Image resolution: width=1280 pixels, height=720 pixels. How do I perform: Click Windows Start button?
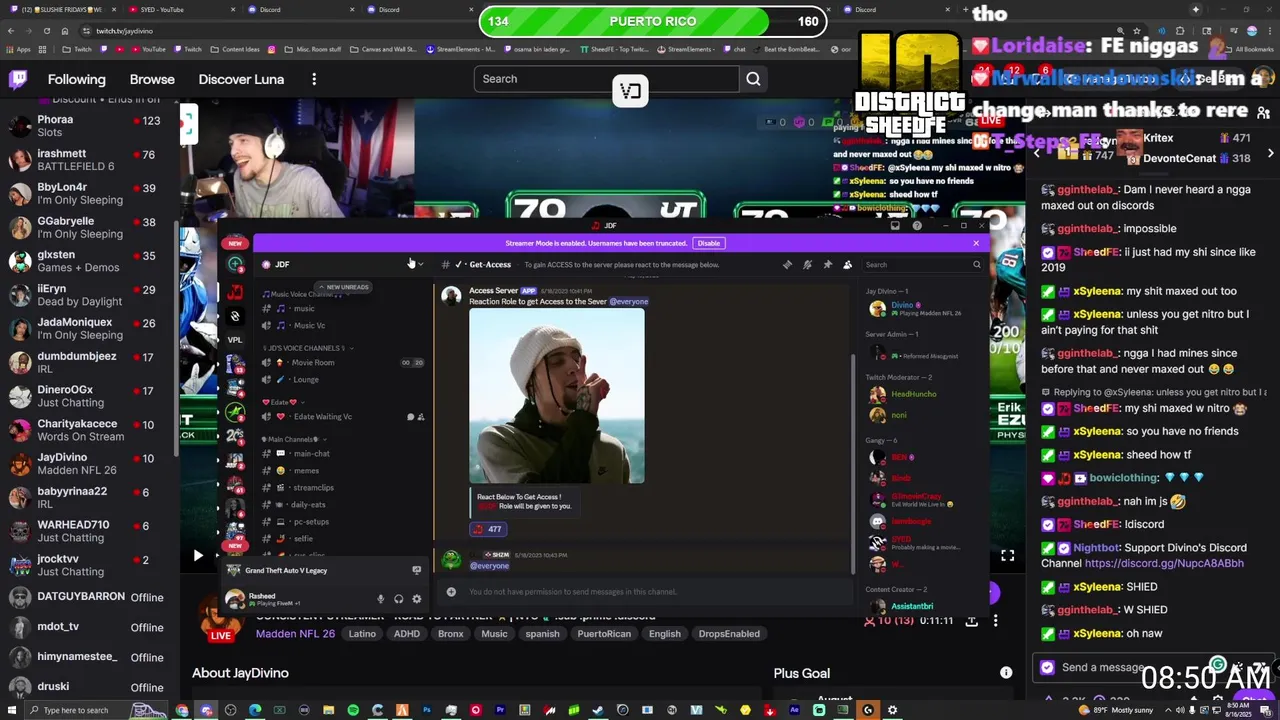(13, 710)
